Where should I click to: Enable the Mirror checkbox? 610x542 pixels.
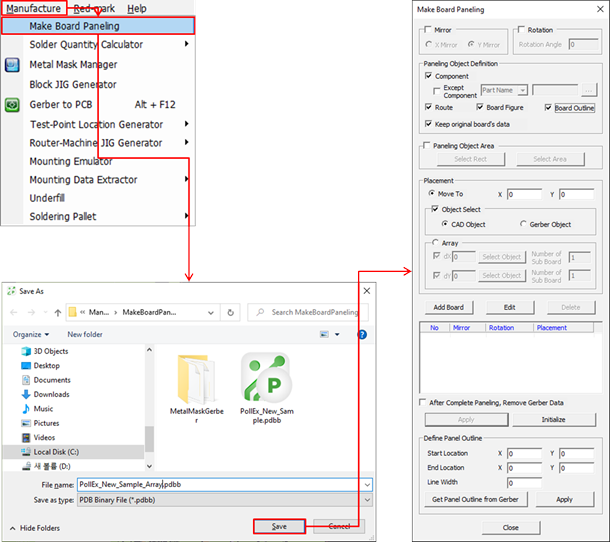pos(429,30)
